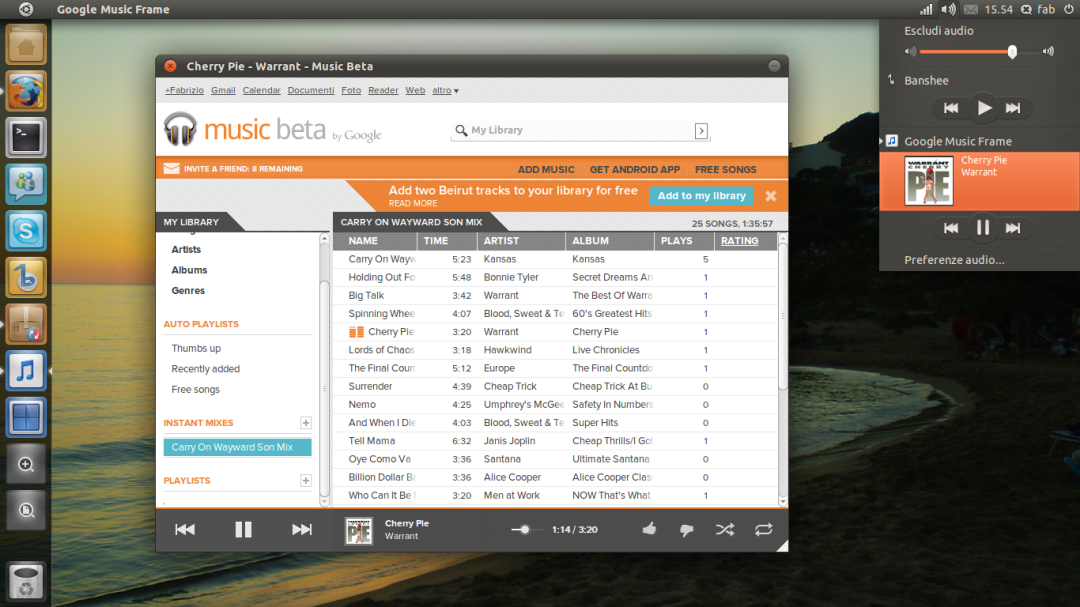
Task: Add a new instant mix
Action: [x=306, y=422]
